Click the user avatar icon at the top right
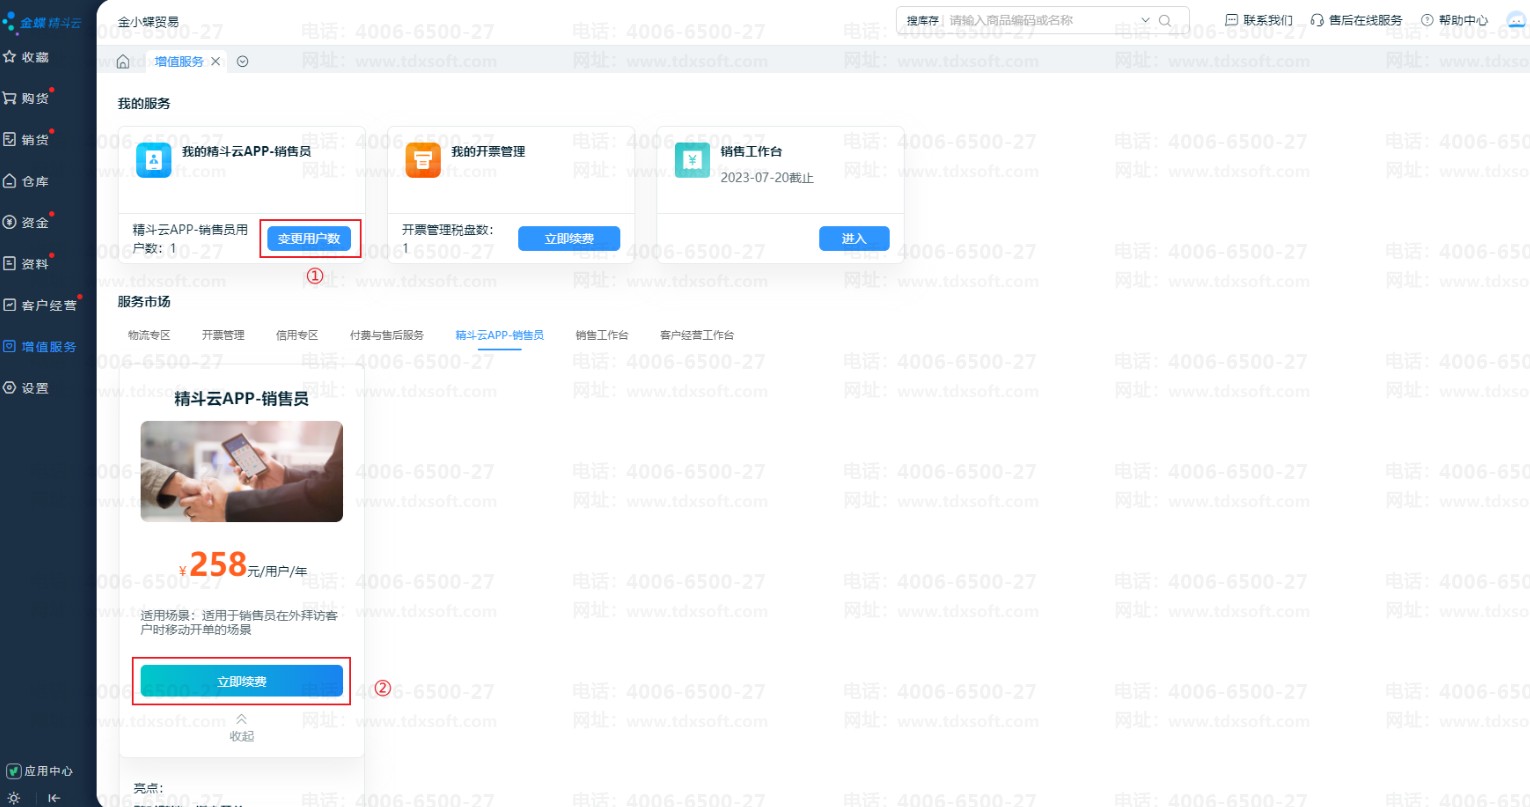The height and width of the screenshot is (807, 1530). click(x=1516, y=20)
